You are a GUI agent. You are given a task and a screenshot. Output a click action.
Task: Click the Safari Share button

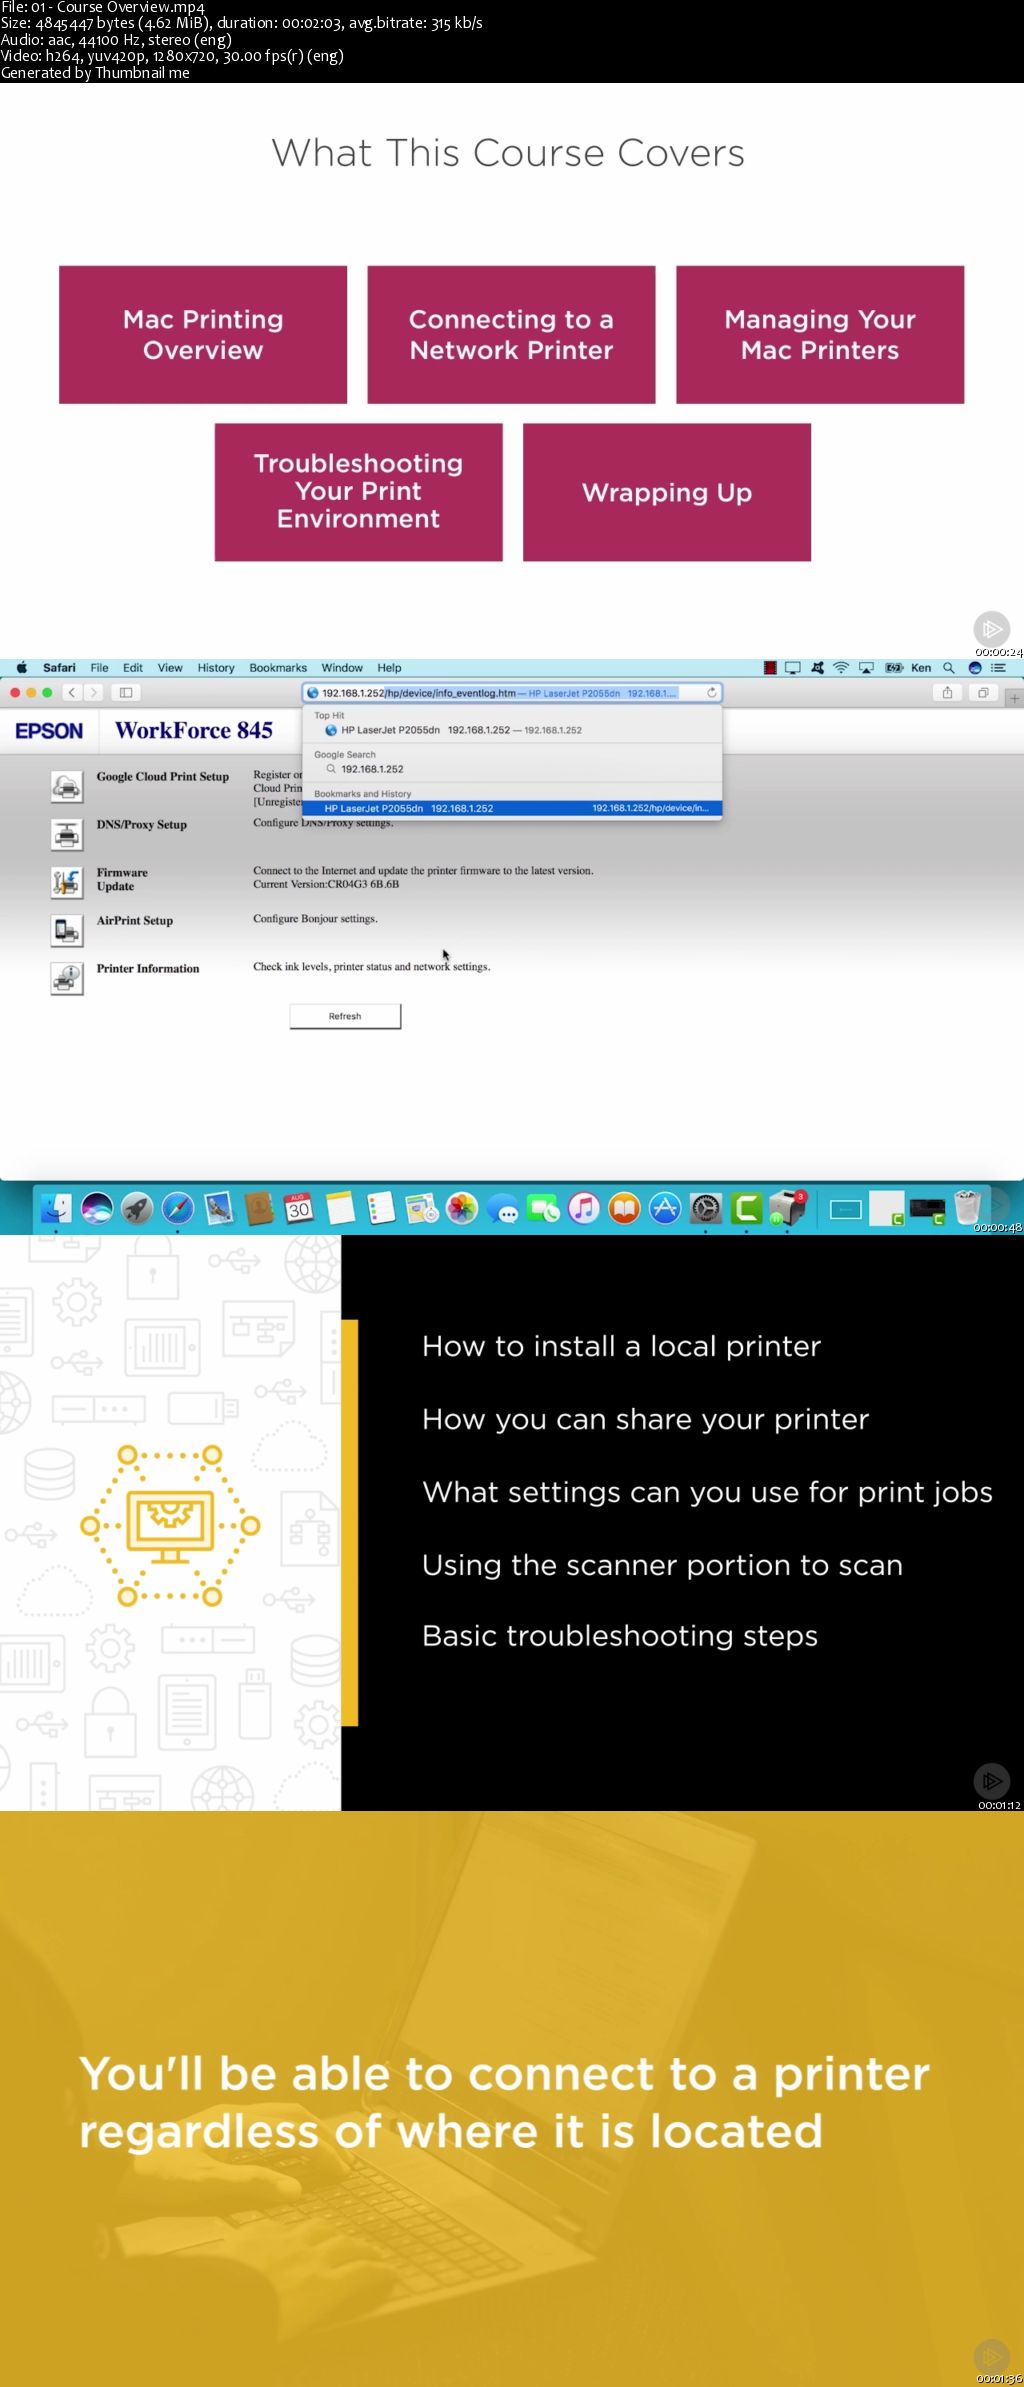tap(947, 692)
